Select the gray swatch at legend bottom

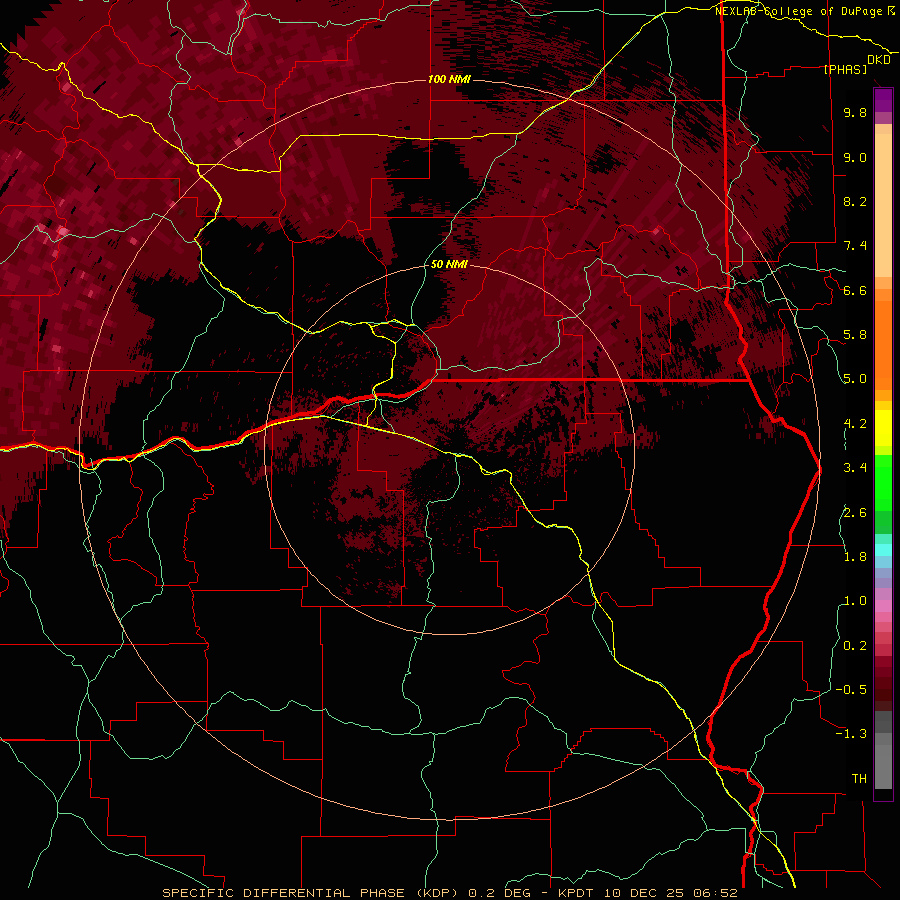click(883, 766)
